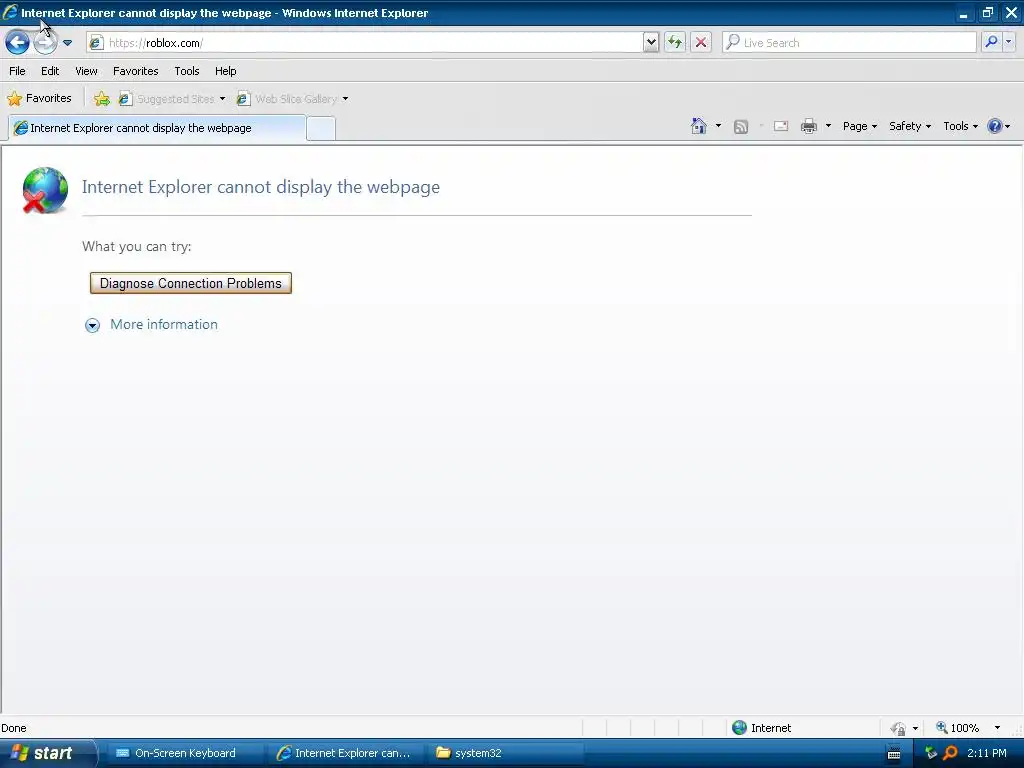Click the IE logo in title bar
The image size is (1024, 768).
10,12
